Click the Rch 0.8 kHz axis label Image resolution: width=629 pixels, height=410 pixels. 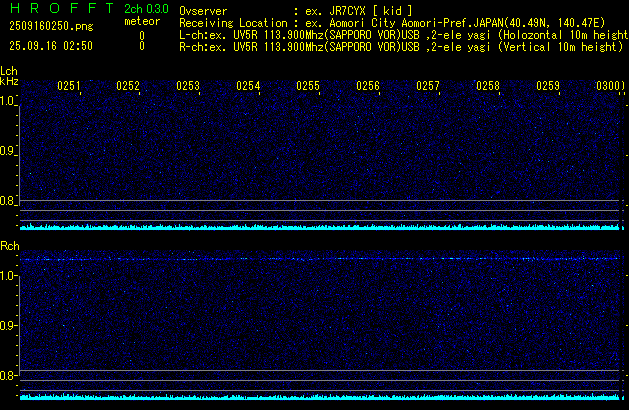point(7,375)
